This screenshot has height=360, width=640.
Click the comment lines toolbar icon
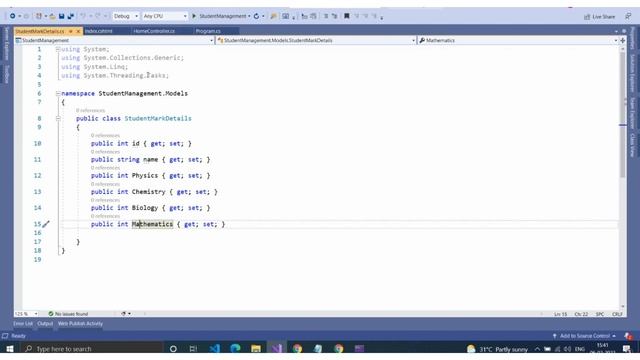click(x=326, y=16)
